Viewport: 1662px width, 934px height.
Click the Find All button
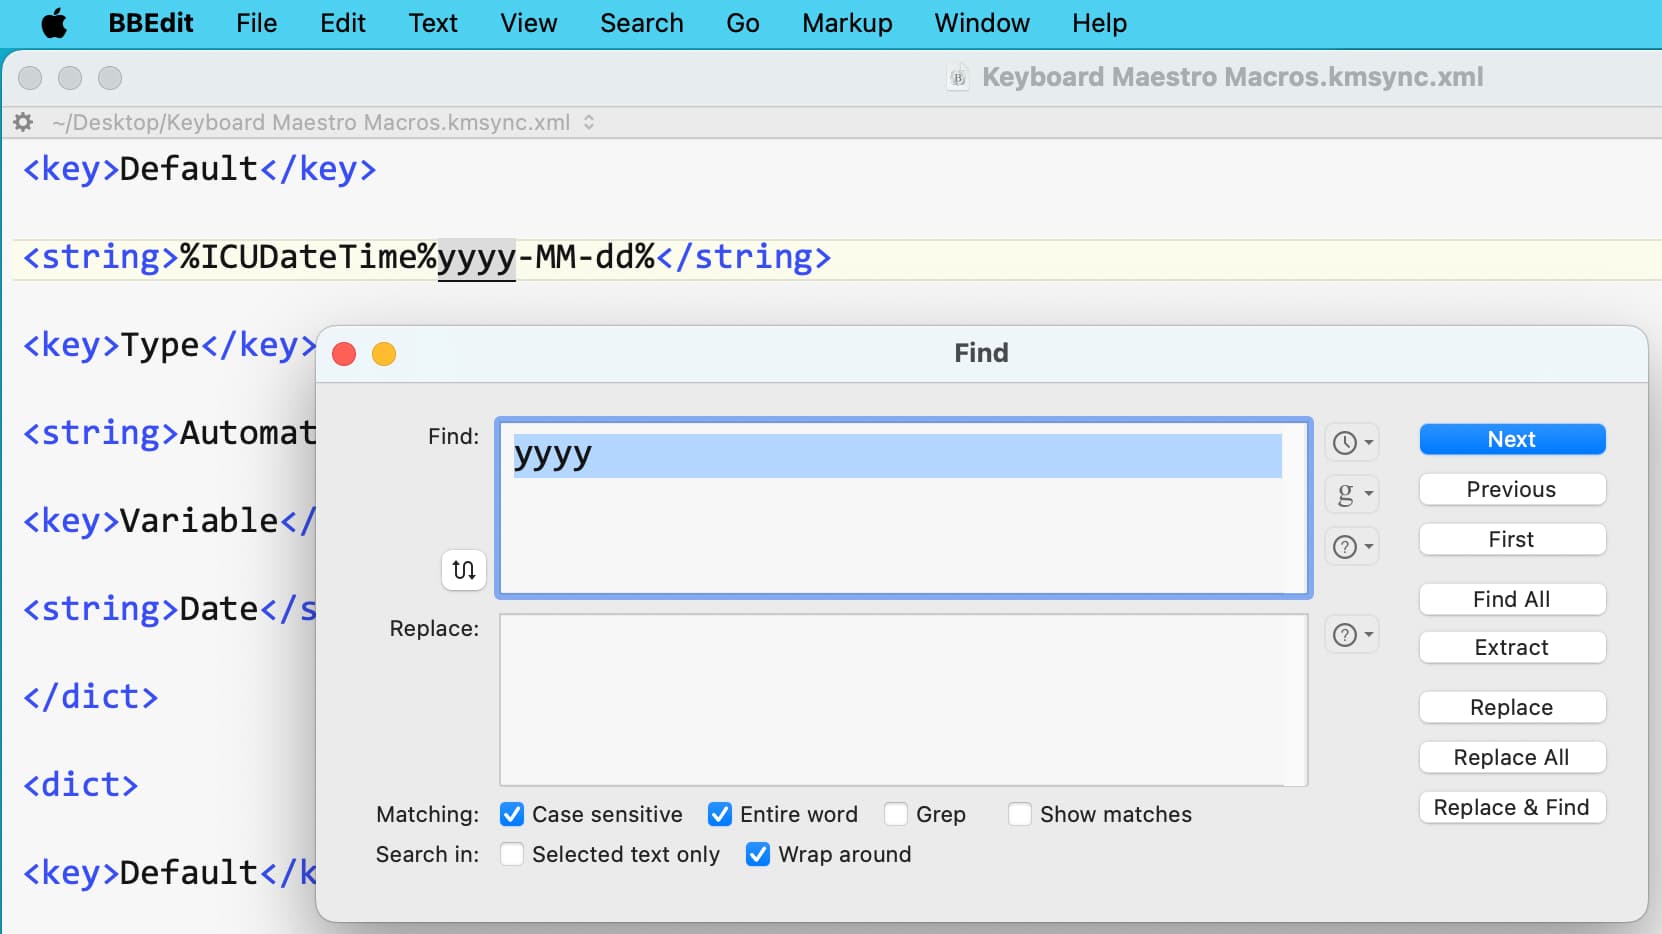tap(1512, 599)
